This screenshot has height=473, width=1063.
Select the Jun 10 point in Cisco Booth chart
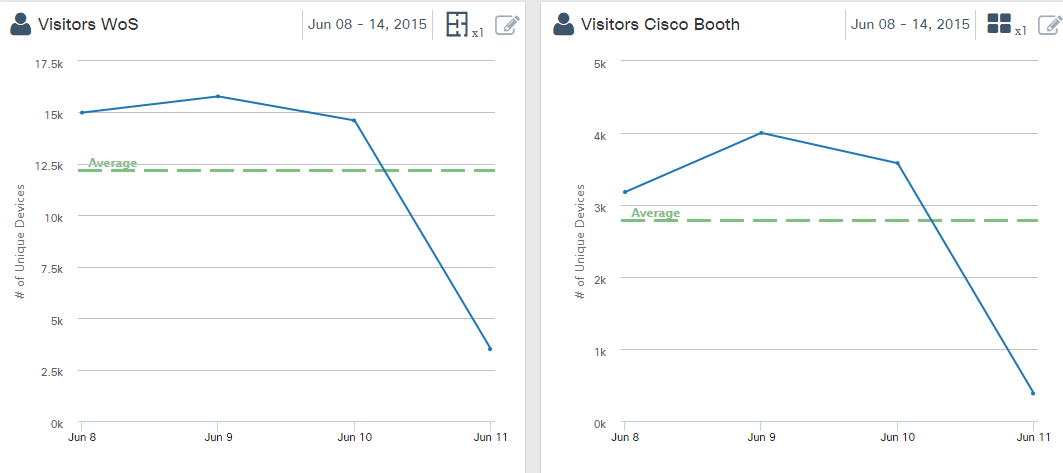(x=897, y=163)
